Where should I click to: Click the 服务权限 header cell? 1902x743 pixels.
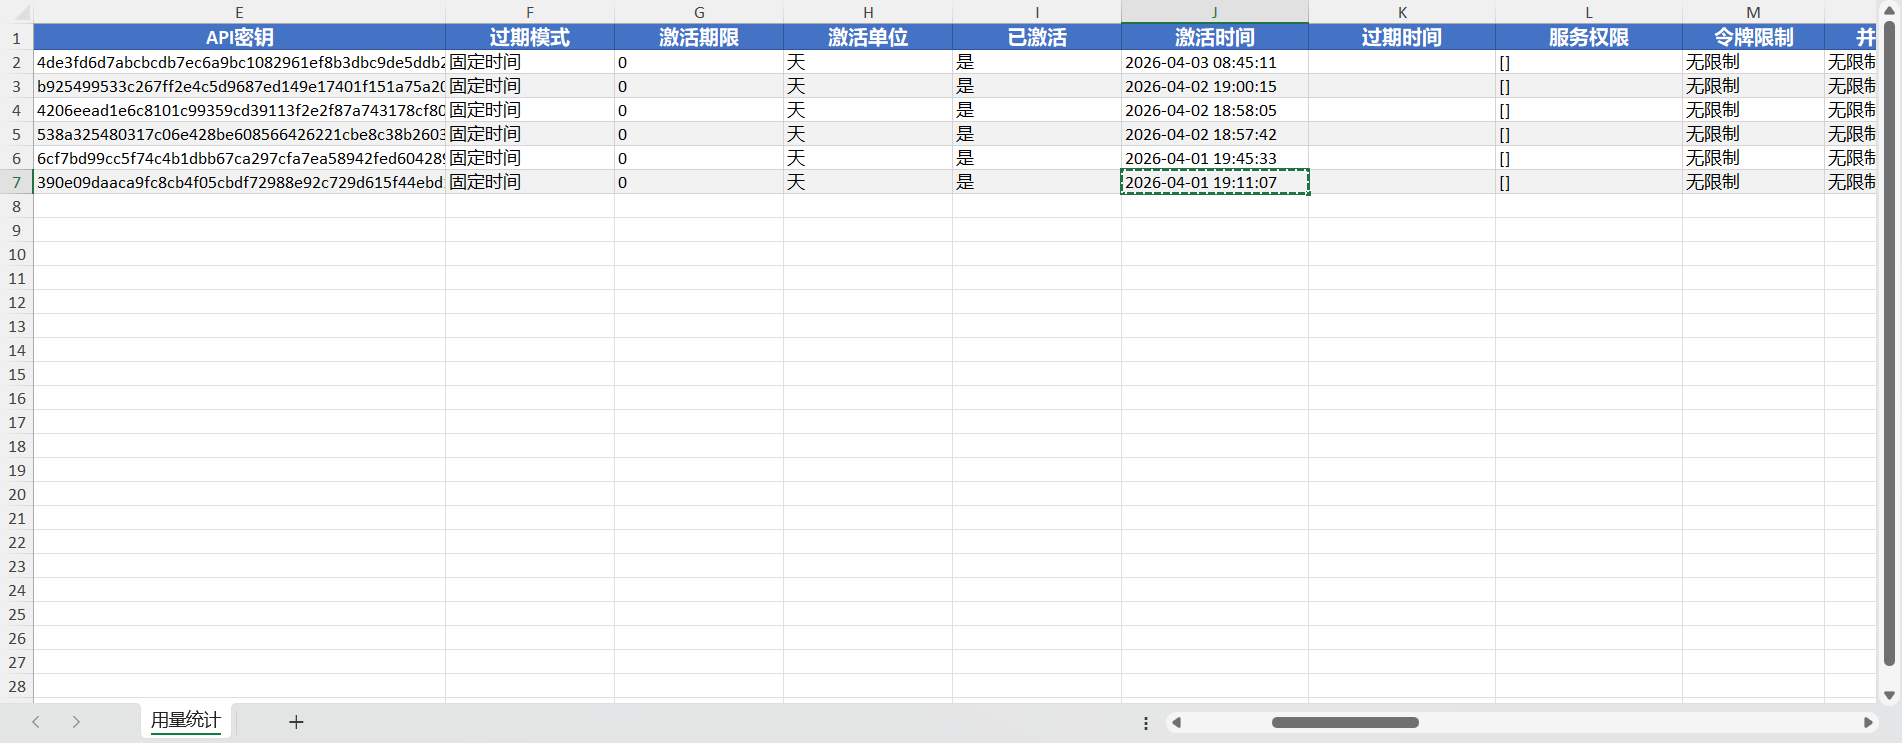click(x=1588, y=37)
